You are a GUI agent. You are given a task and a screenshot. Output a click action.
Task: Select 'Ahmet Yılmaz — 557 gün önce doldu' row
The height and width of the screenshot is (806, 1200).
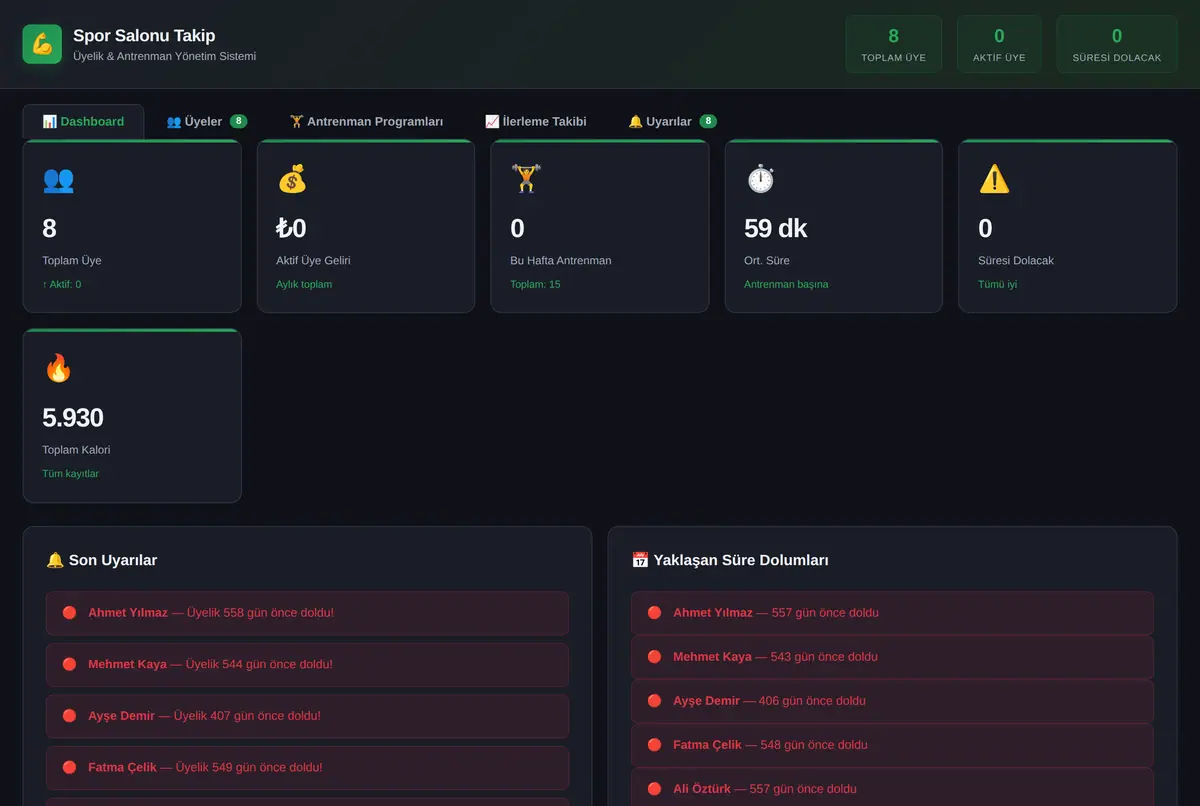point(892,613)
